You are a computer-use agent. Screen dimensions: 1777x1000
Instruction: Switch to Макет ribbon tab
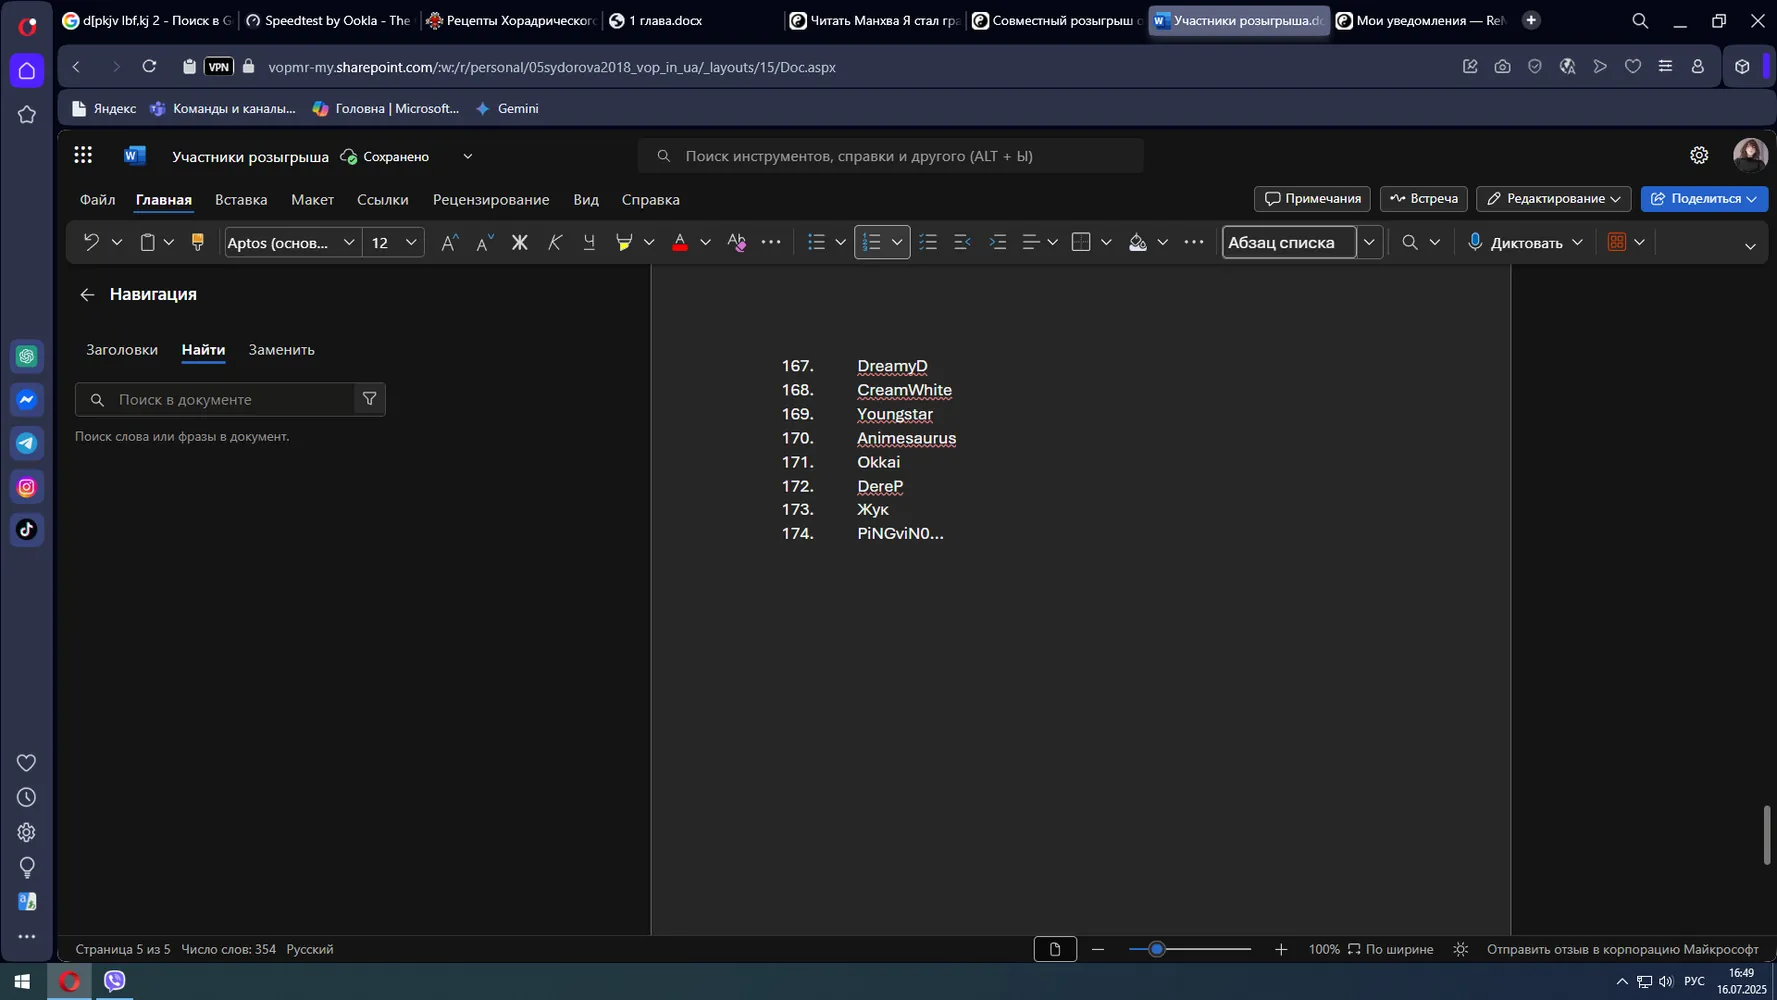312,199
